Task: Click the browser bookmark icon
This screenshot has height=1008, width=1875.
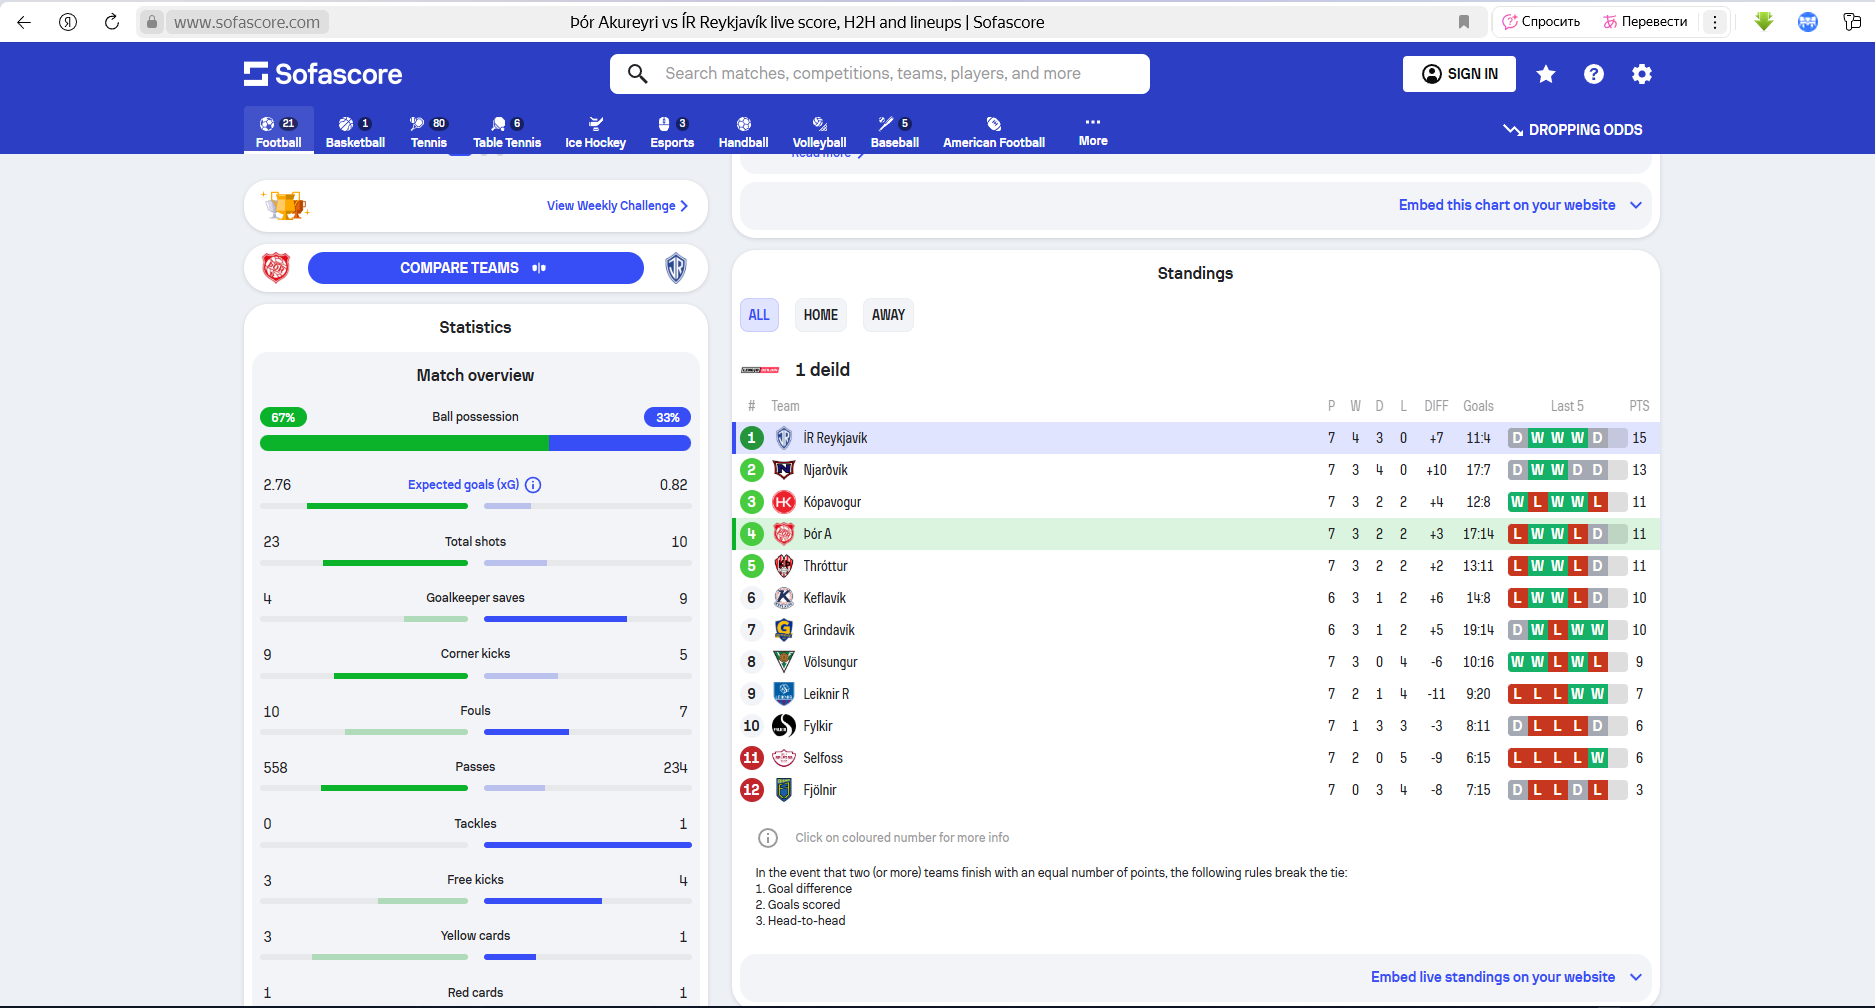Action: (x=1464, y=22)
